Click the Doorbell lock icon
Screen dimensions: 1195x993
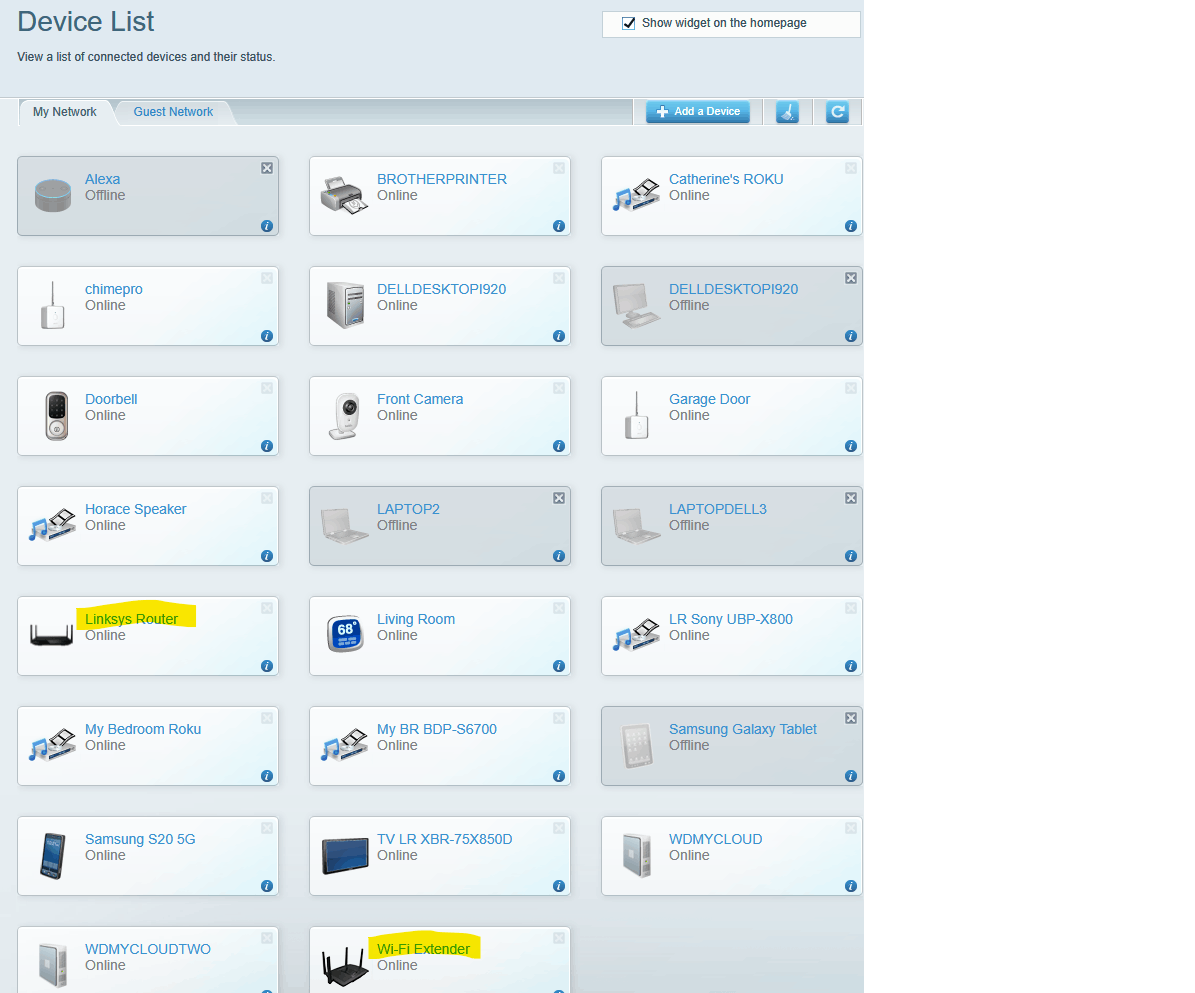(x=56, y=415)
